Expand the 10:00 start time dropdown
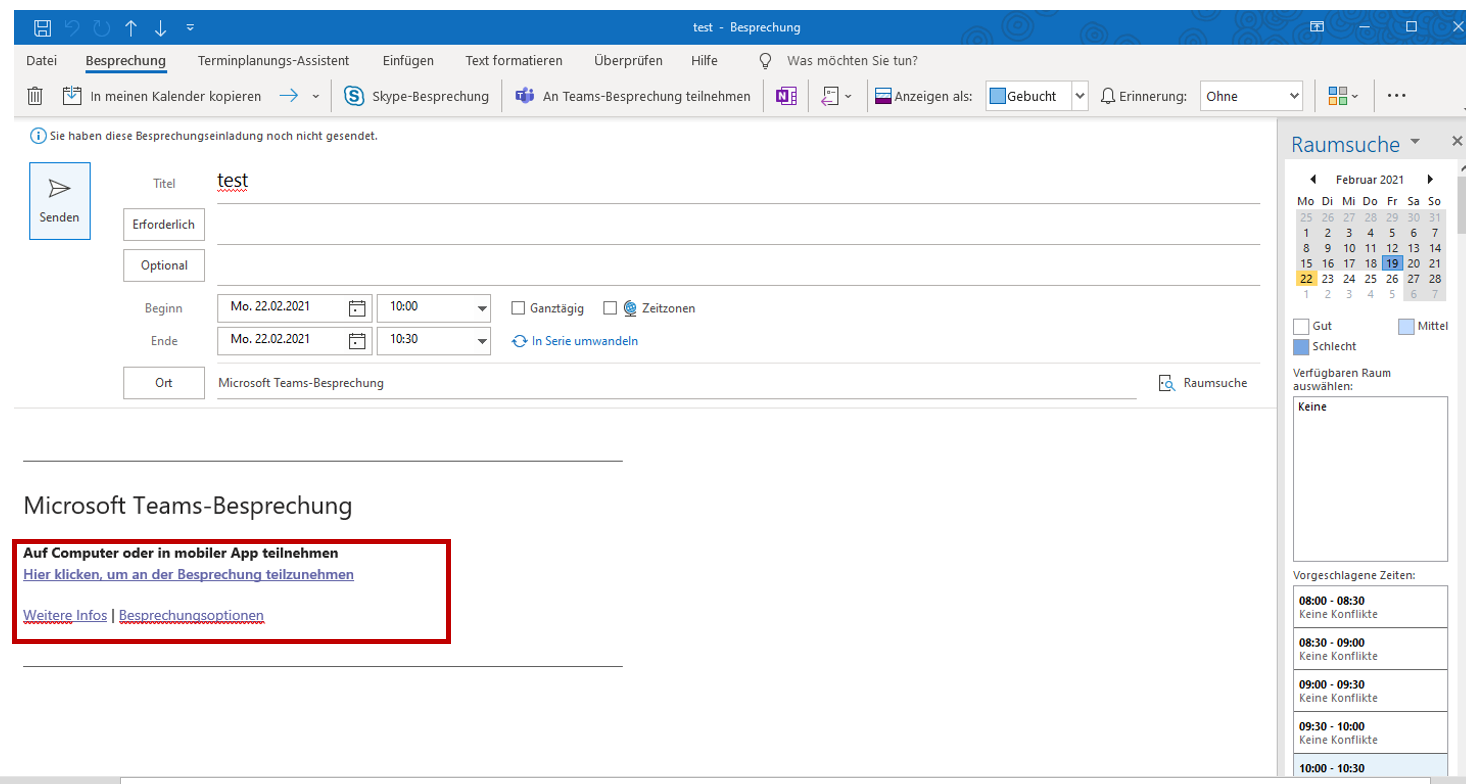The height and width of the screenshot is (784, 1466). 482,308
